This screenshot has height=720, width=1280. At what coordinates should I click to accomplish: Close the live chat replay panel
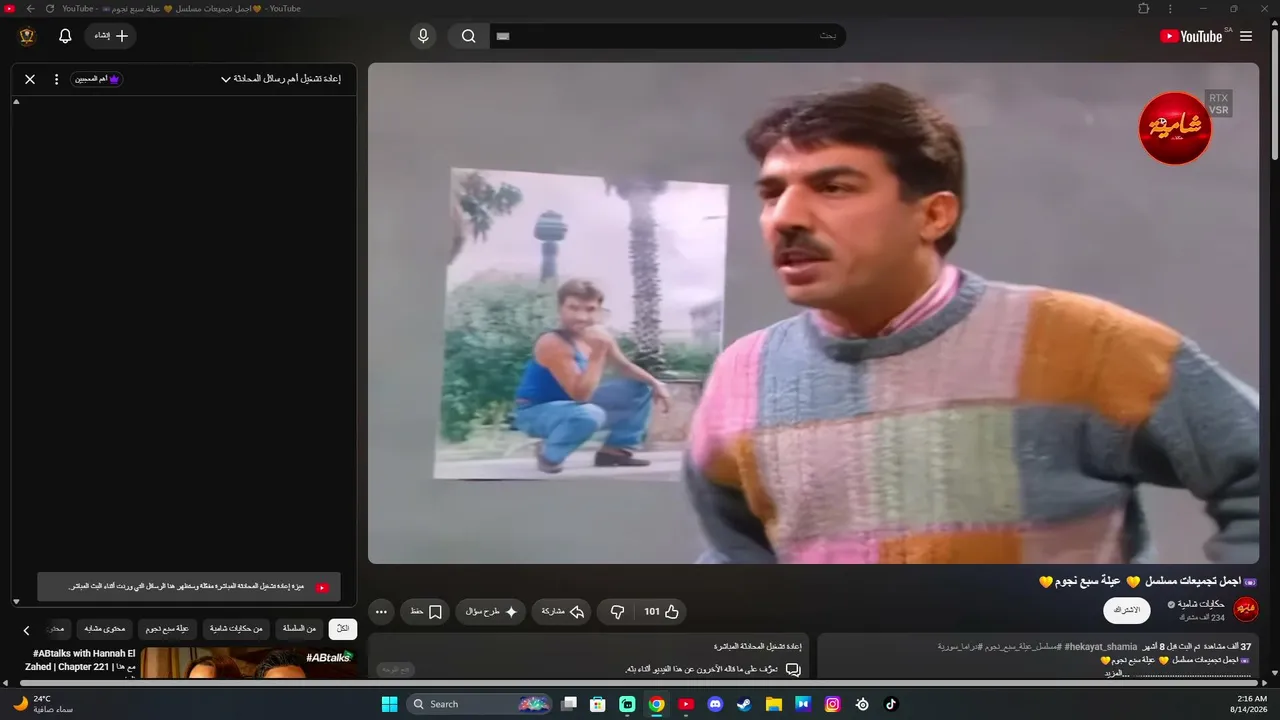coord(30,79)
